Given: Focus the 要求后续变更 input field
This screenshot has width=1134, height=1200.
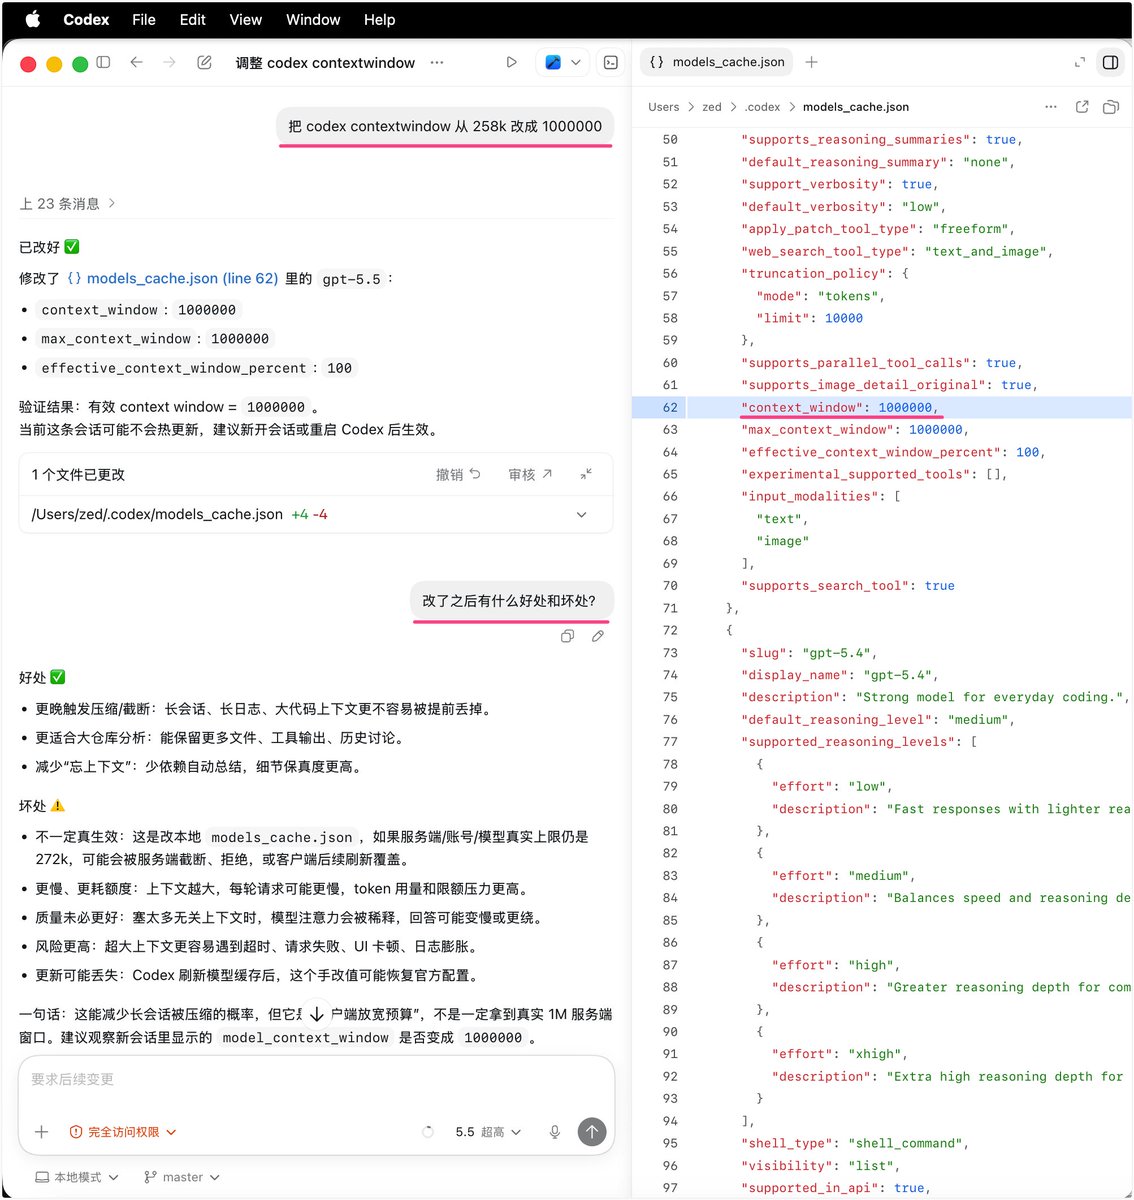Looking at the screenshot, I should click(316, 1080).
